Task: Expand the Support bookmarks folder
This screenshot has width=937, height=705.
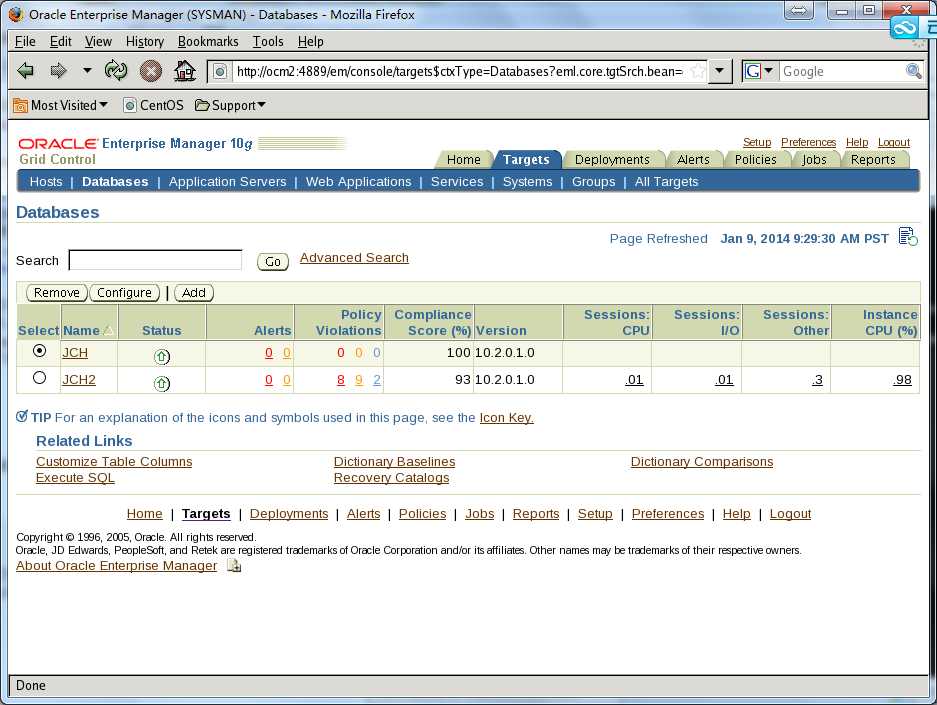Action: click(230, 106)
